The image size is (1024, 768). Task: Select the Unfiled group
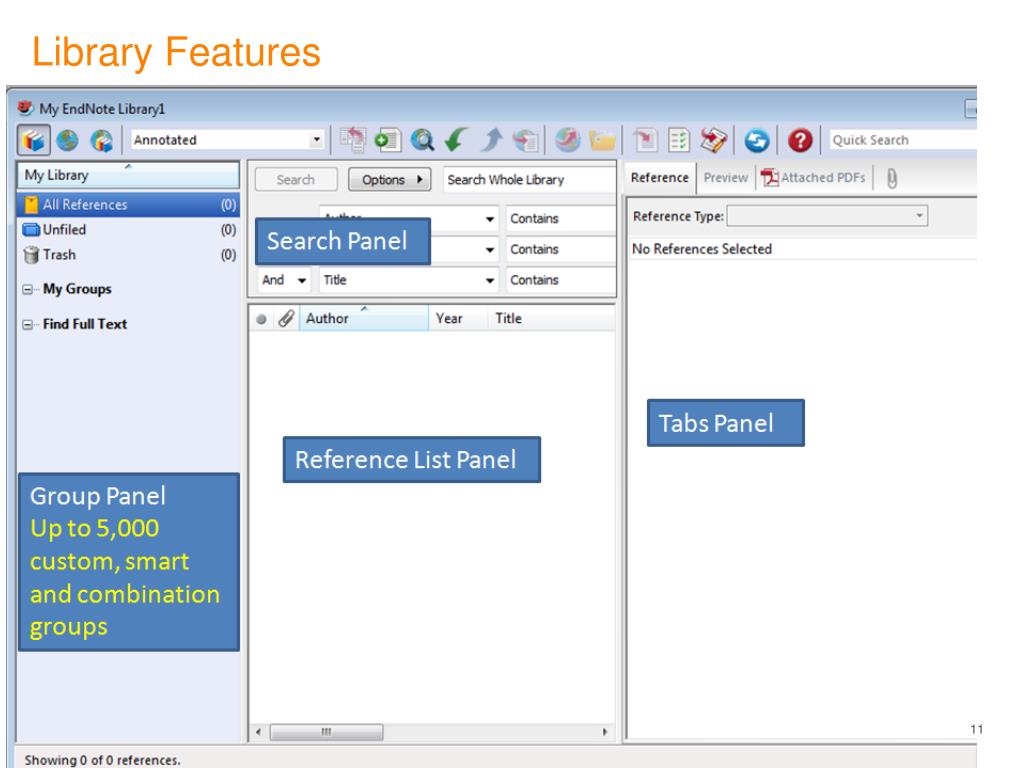[x=129, y=230]
